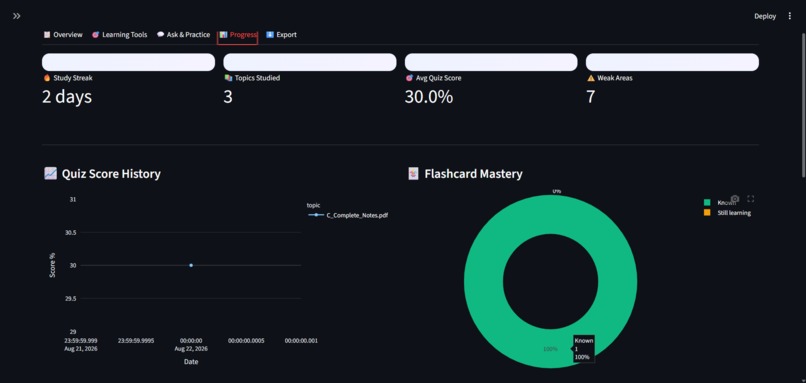
Task: Click the '2 days' streak value
Action: pyautogui.click(x=67, y=96)
